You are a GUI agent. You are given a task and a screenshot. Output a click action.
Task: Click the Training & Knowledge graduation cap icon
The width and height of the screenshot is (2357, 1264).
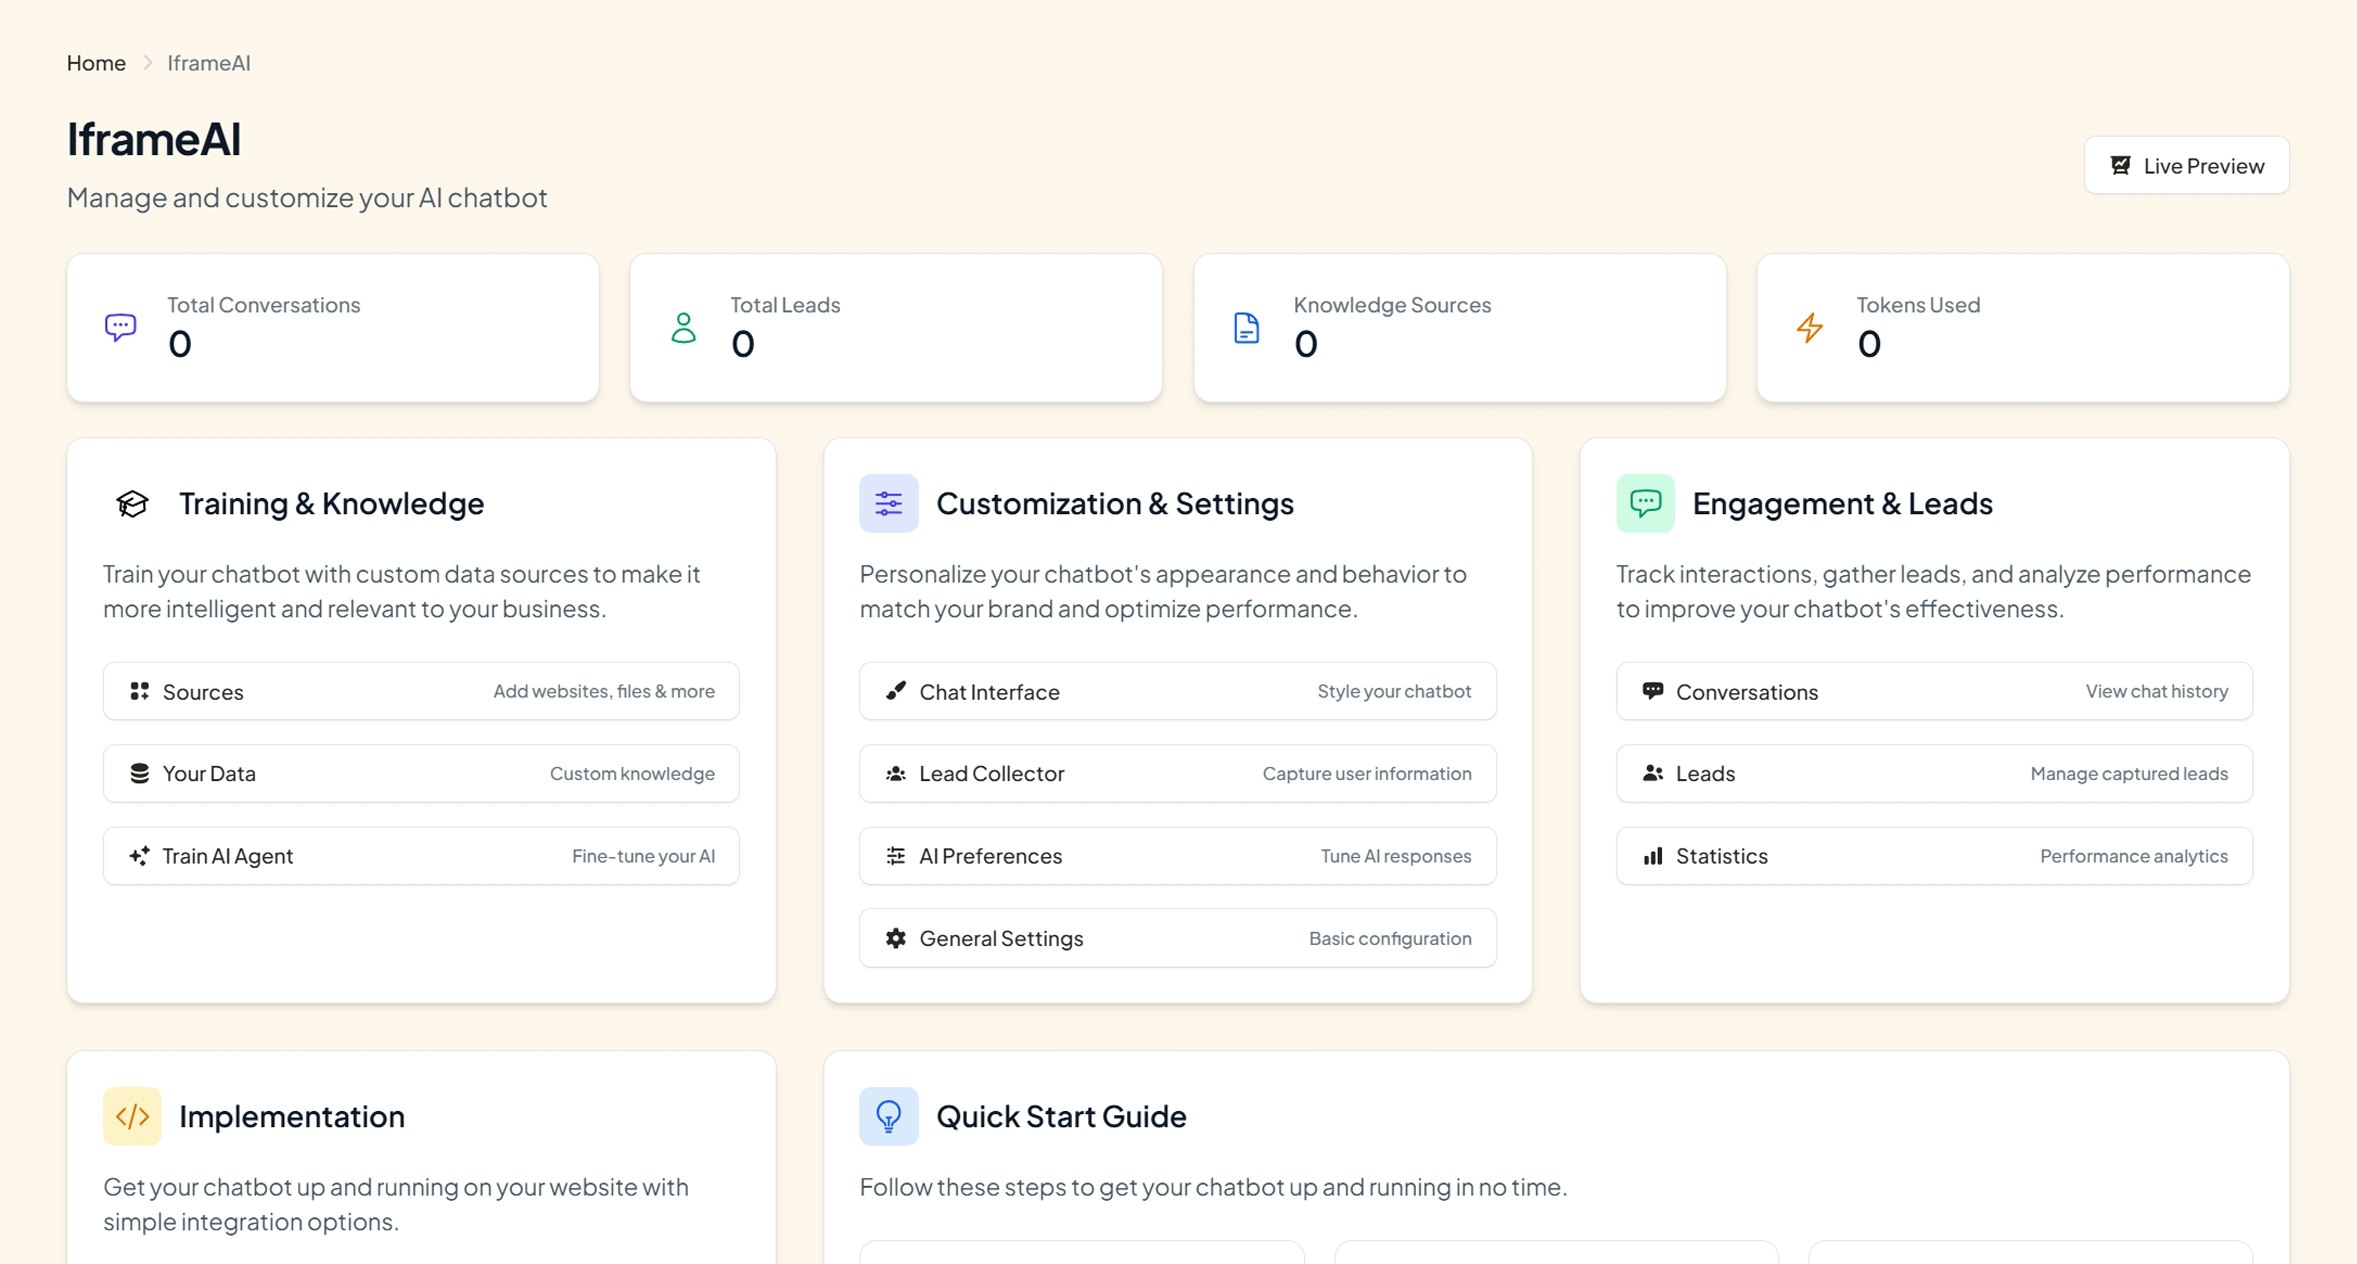132,503
